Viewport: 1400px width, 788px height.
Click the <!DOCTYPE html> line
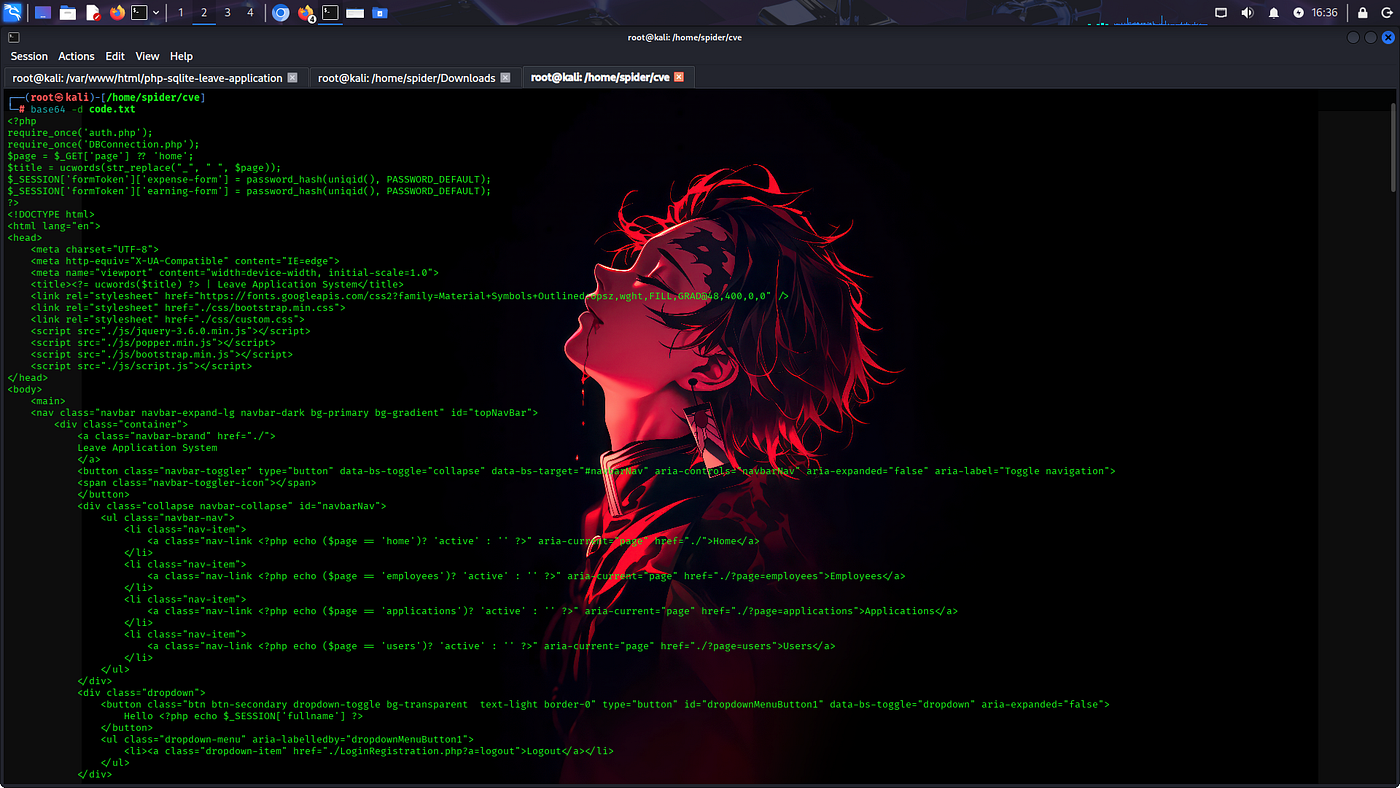point(51,214)
